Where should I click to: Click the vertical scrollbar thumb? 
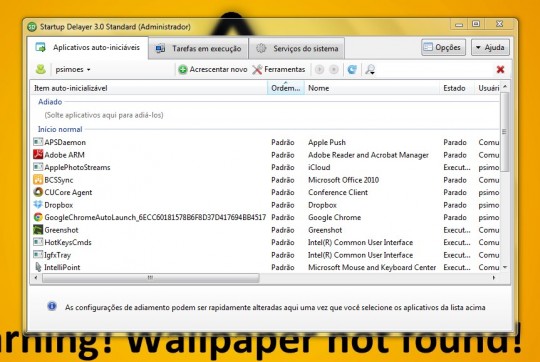(x=505, y=132)
